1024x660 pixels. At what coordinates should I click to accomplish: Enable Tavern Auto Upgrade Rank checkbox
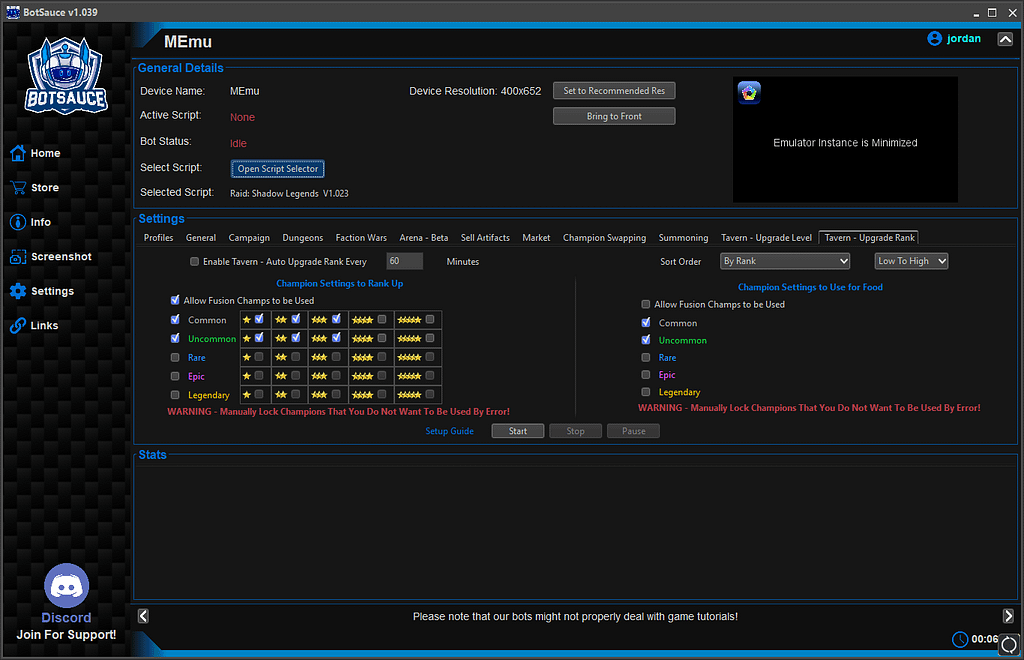pos(194,261)
